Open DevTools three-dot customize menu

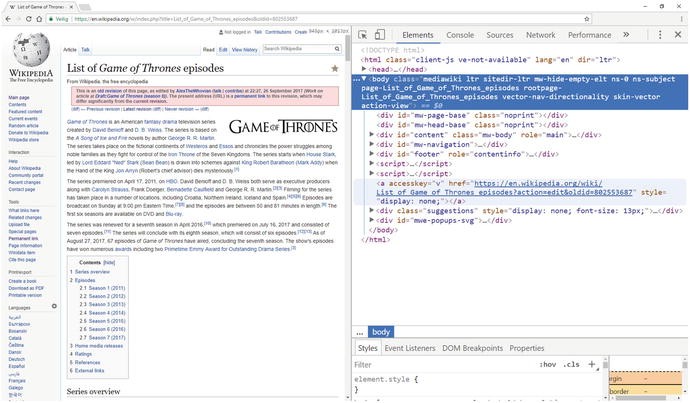pyautogui.click(x=660, y=35)
